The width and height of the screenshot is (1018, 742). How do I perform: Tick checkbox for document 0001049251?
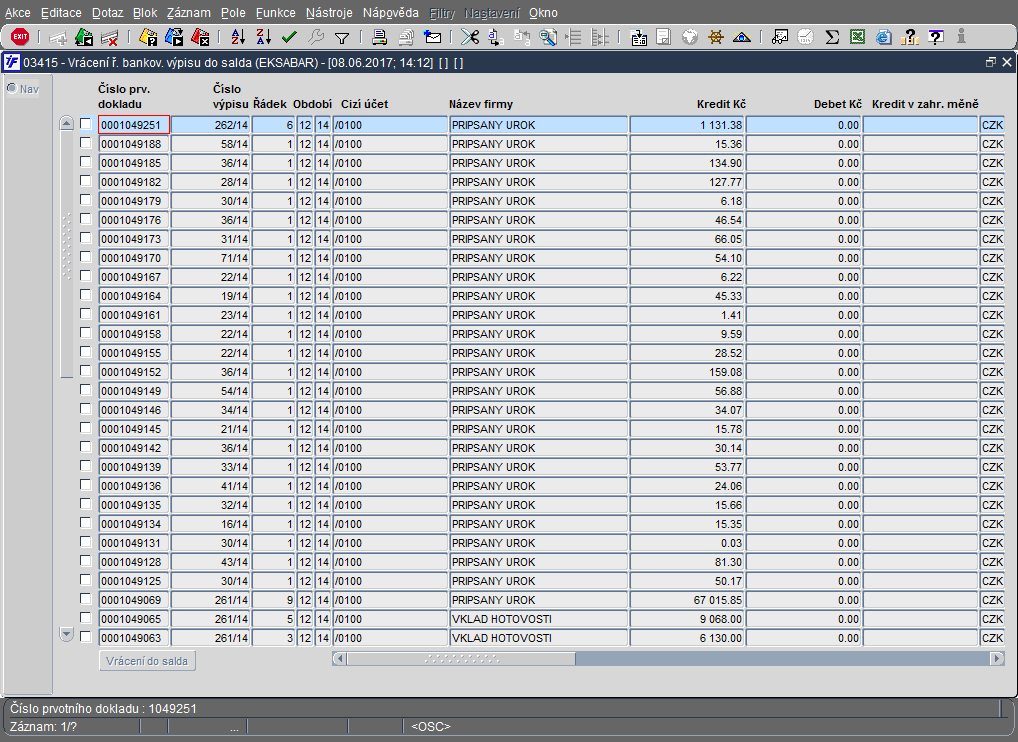[x=86, y=124]
